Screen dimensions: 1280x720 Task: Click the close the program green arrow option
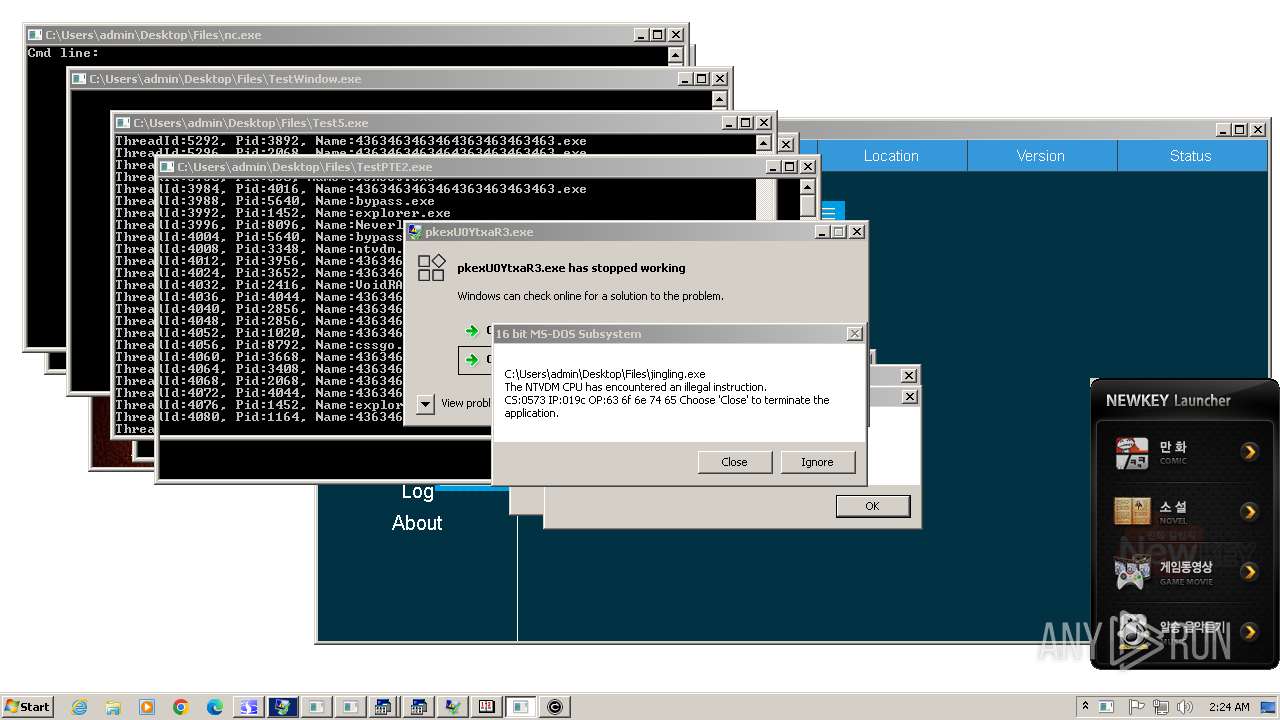tap(472, 359)
